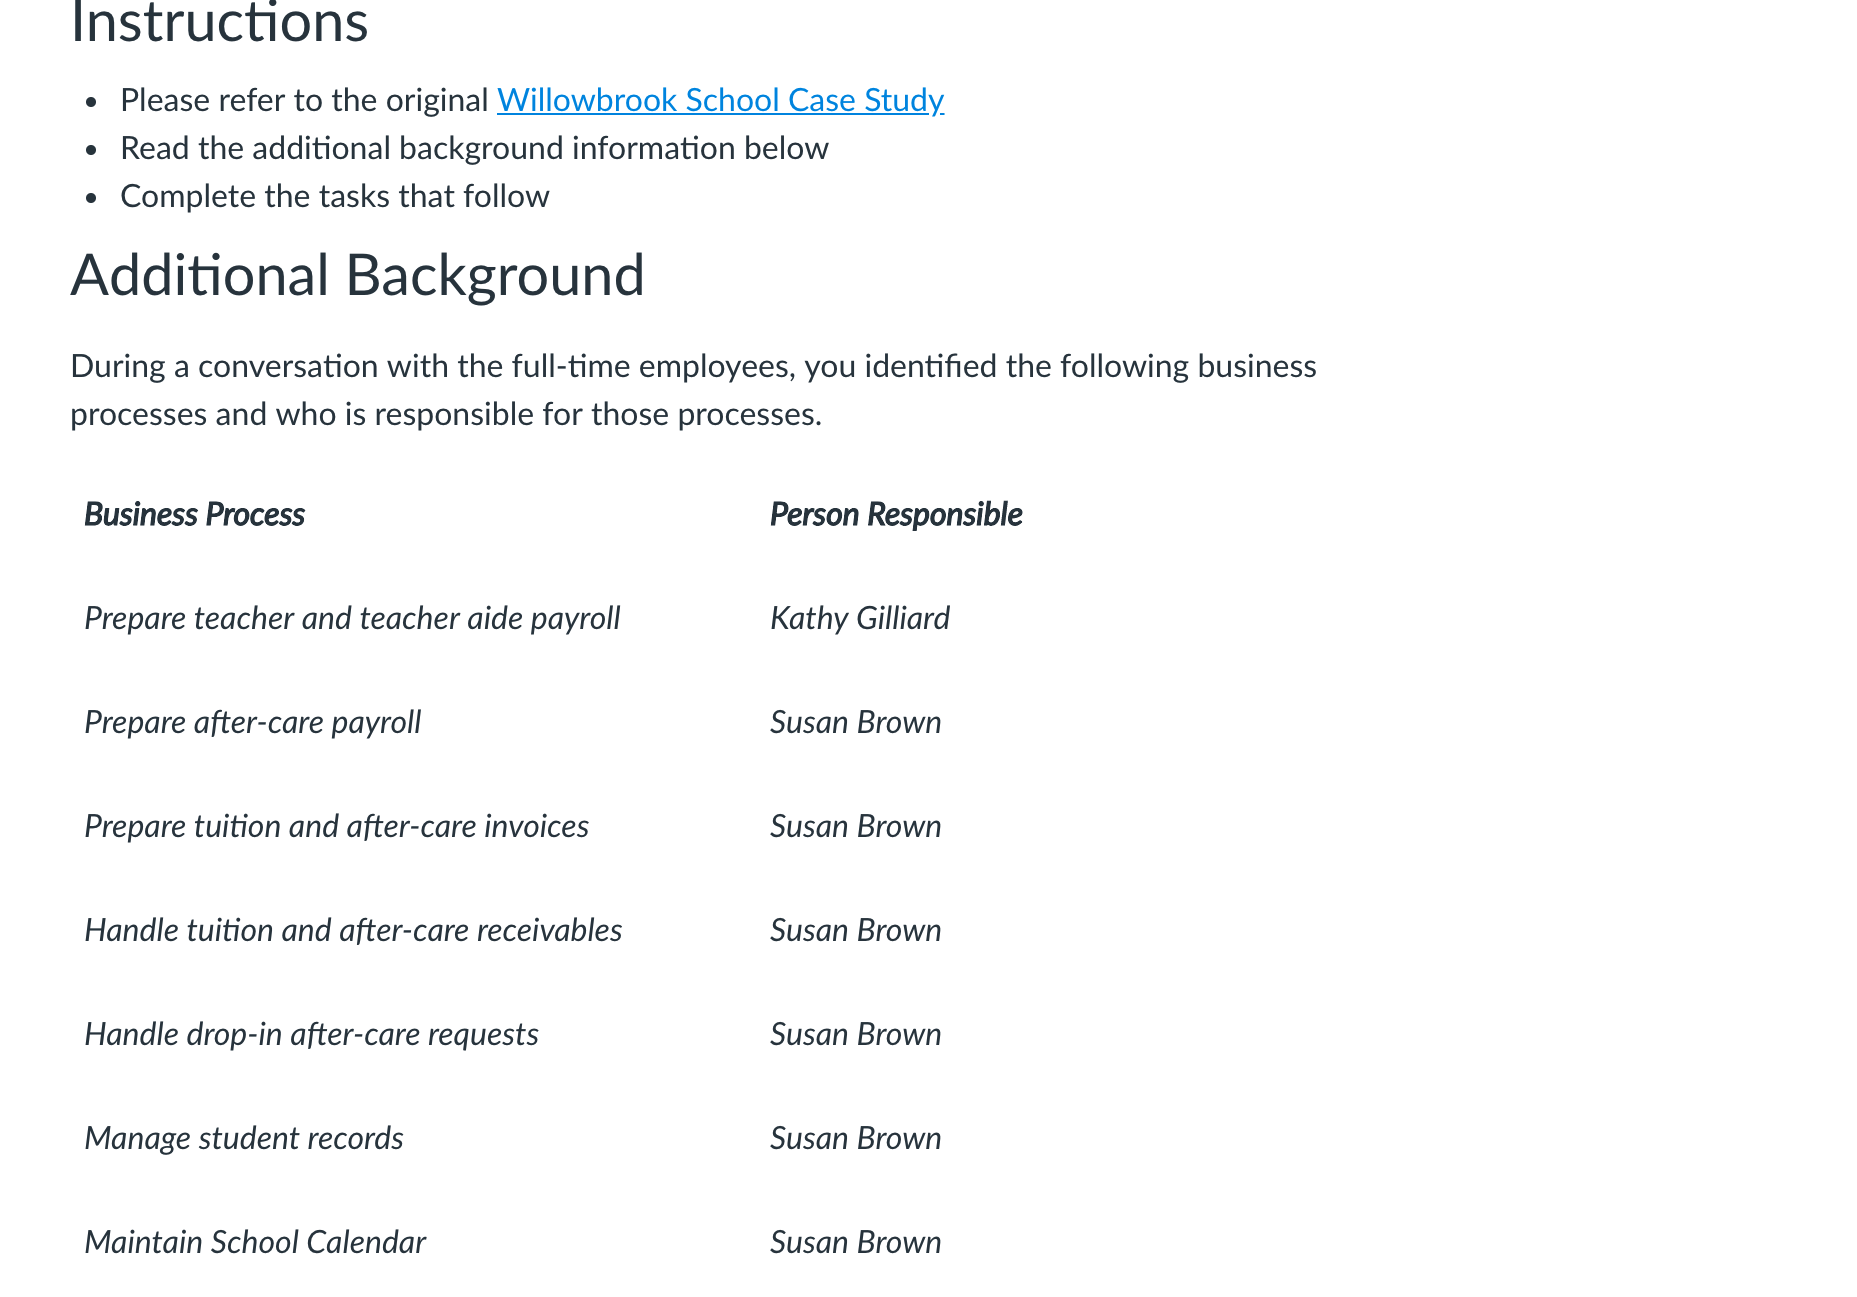Select the 'Complete the tasks that follow' bullet
Viewport: 1857px width, 1297px height.
(x=335, y=196)
